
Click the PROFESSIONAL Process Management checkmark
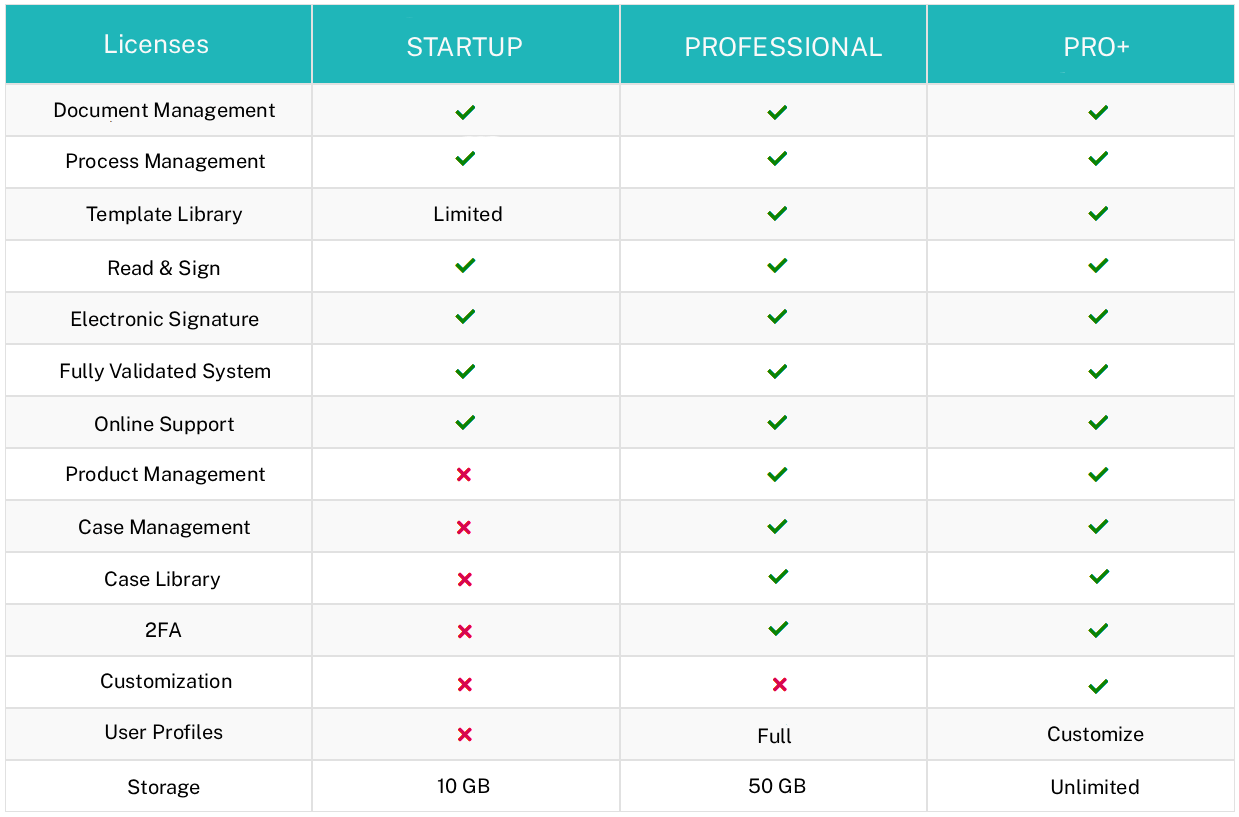[777, 159]
